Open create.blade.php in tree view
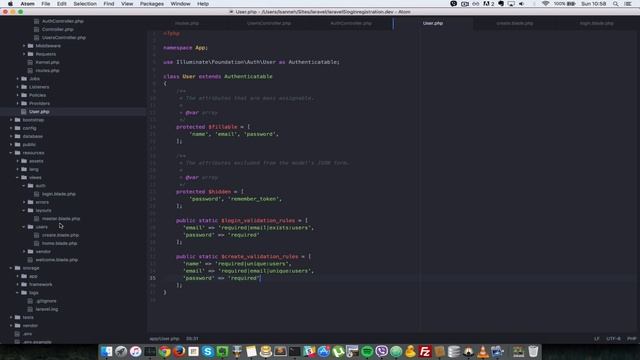The height and width of the screenshot is (360, 640). (x=60, y=235)
